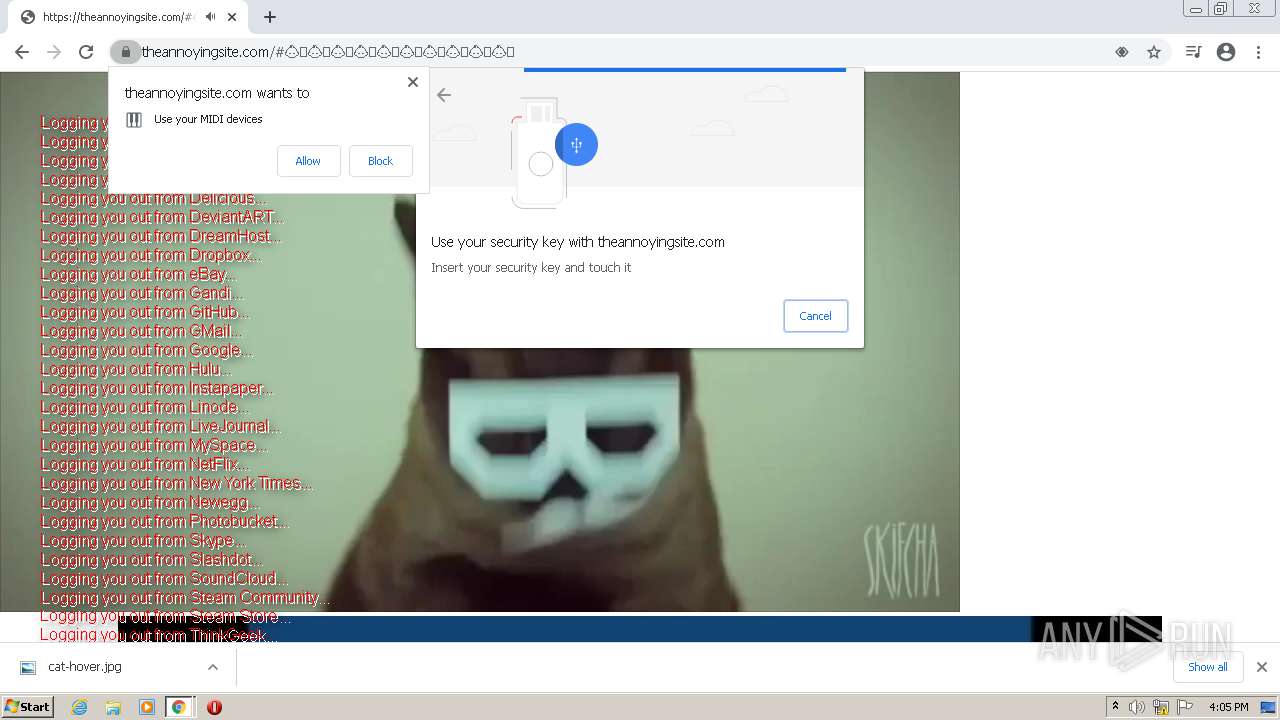The height and width of the screenshot is (720, 1280).
Task: Allow MIDI devices for theannoyingsite.com
Action: tap(308, 161)
